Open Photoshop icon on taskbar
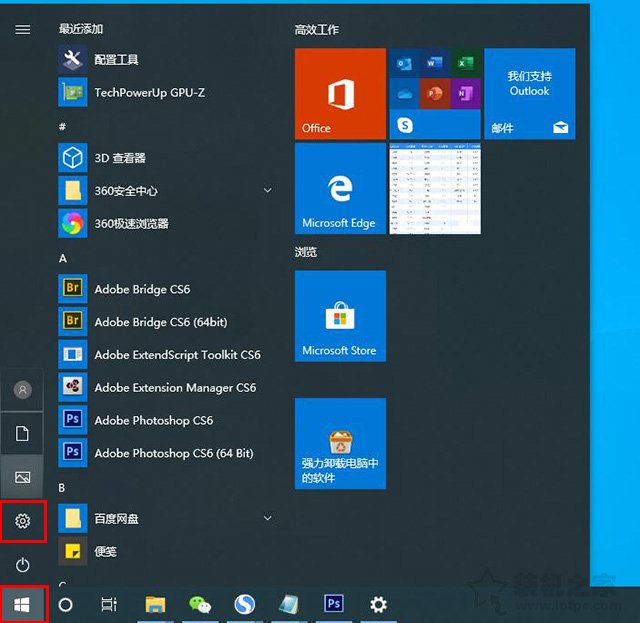The height and width of the screenshot is (623, 640). tap(334, 604)
